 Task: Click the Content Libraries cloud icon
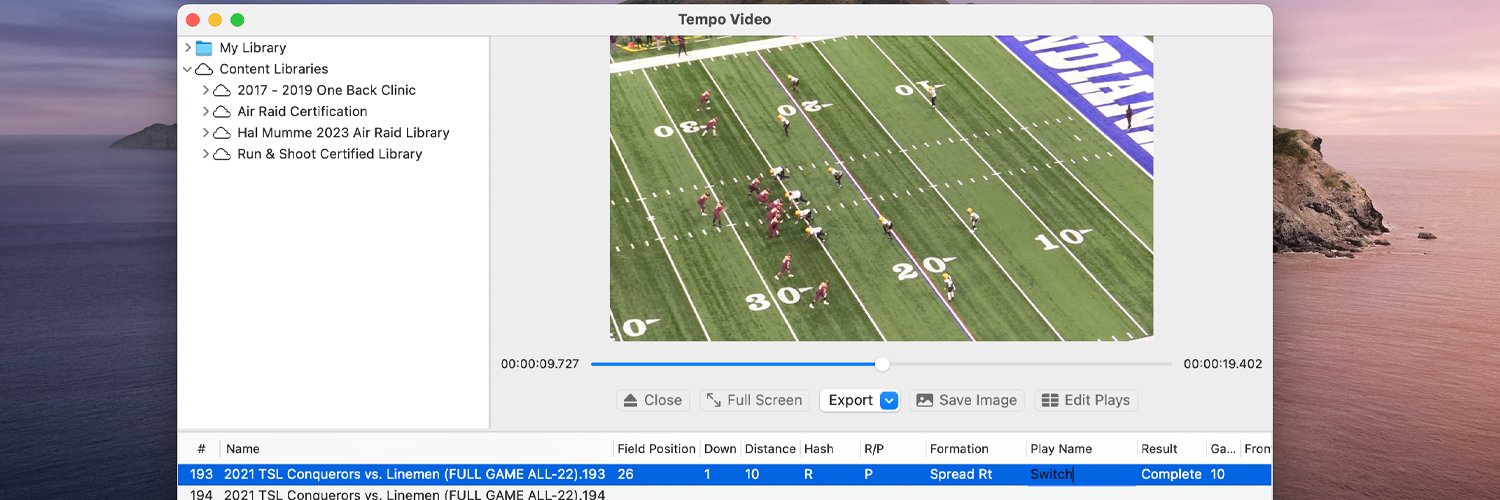tap(204, 69)
